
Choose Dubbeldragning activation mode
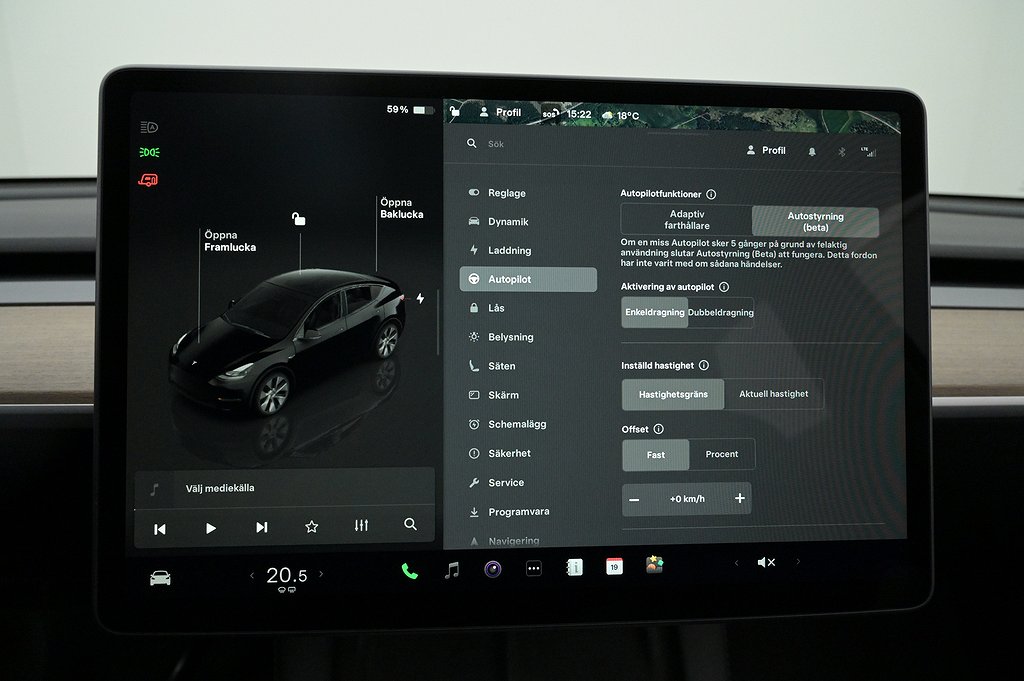pos(721,312)
